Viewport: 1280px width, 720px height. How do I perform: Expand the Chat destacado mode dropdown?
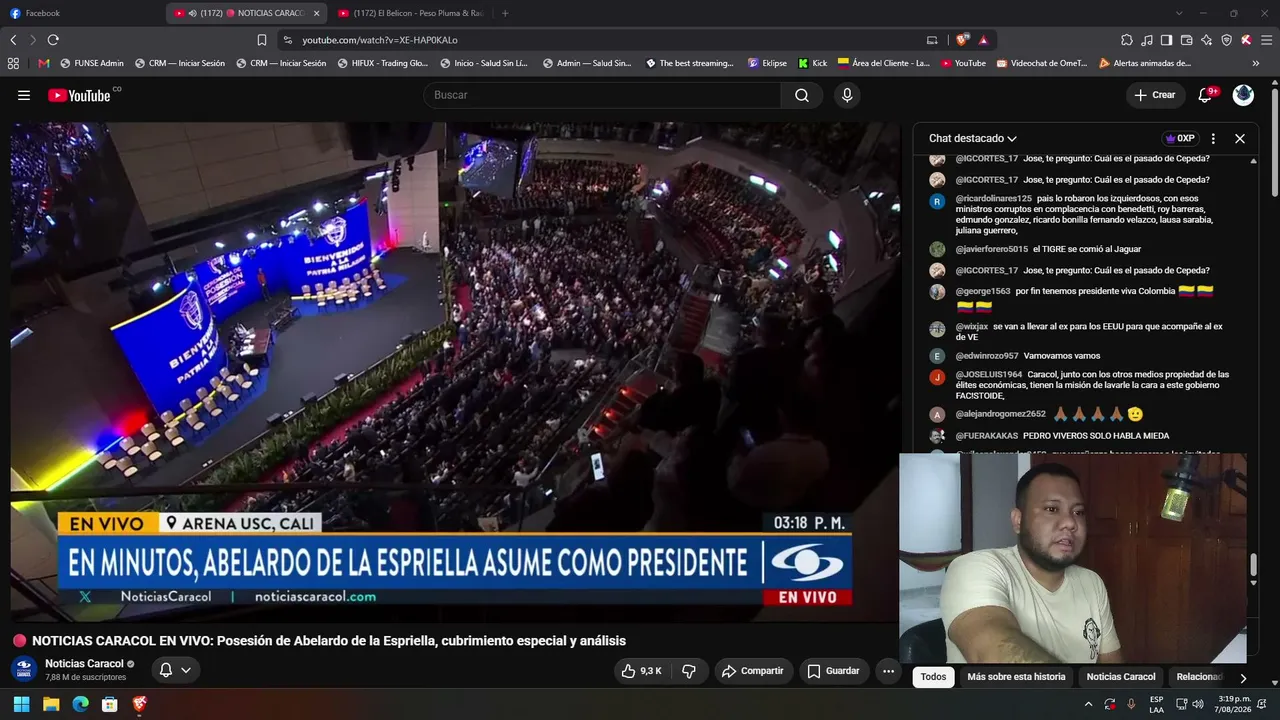coord(973,139)
